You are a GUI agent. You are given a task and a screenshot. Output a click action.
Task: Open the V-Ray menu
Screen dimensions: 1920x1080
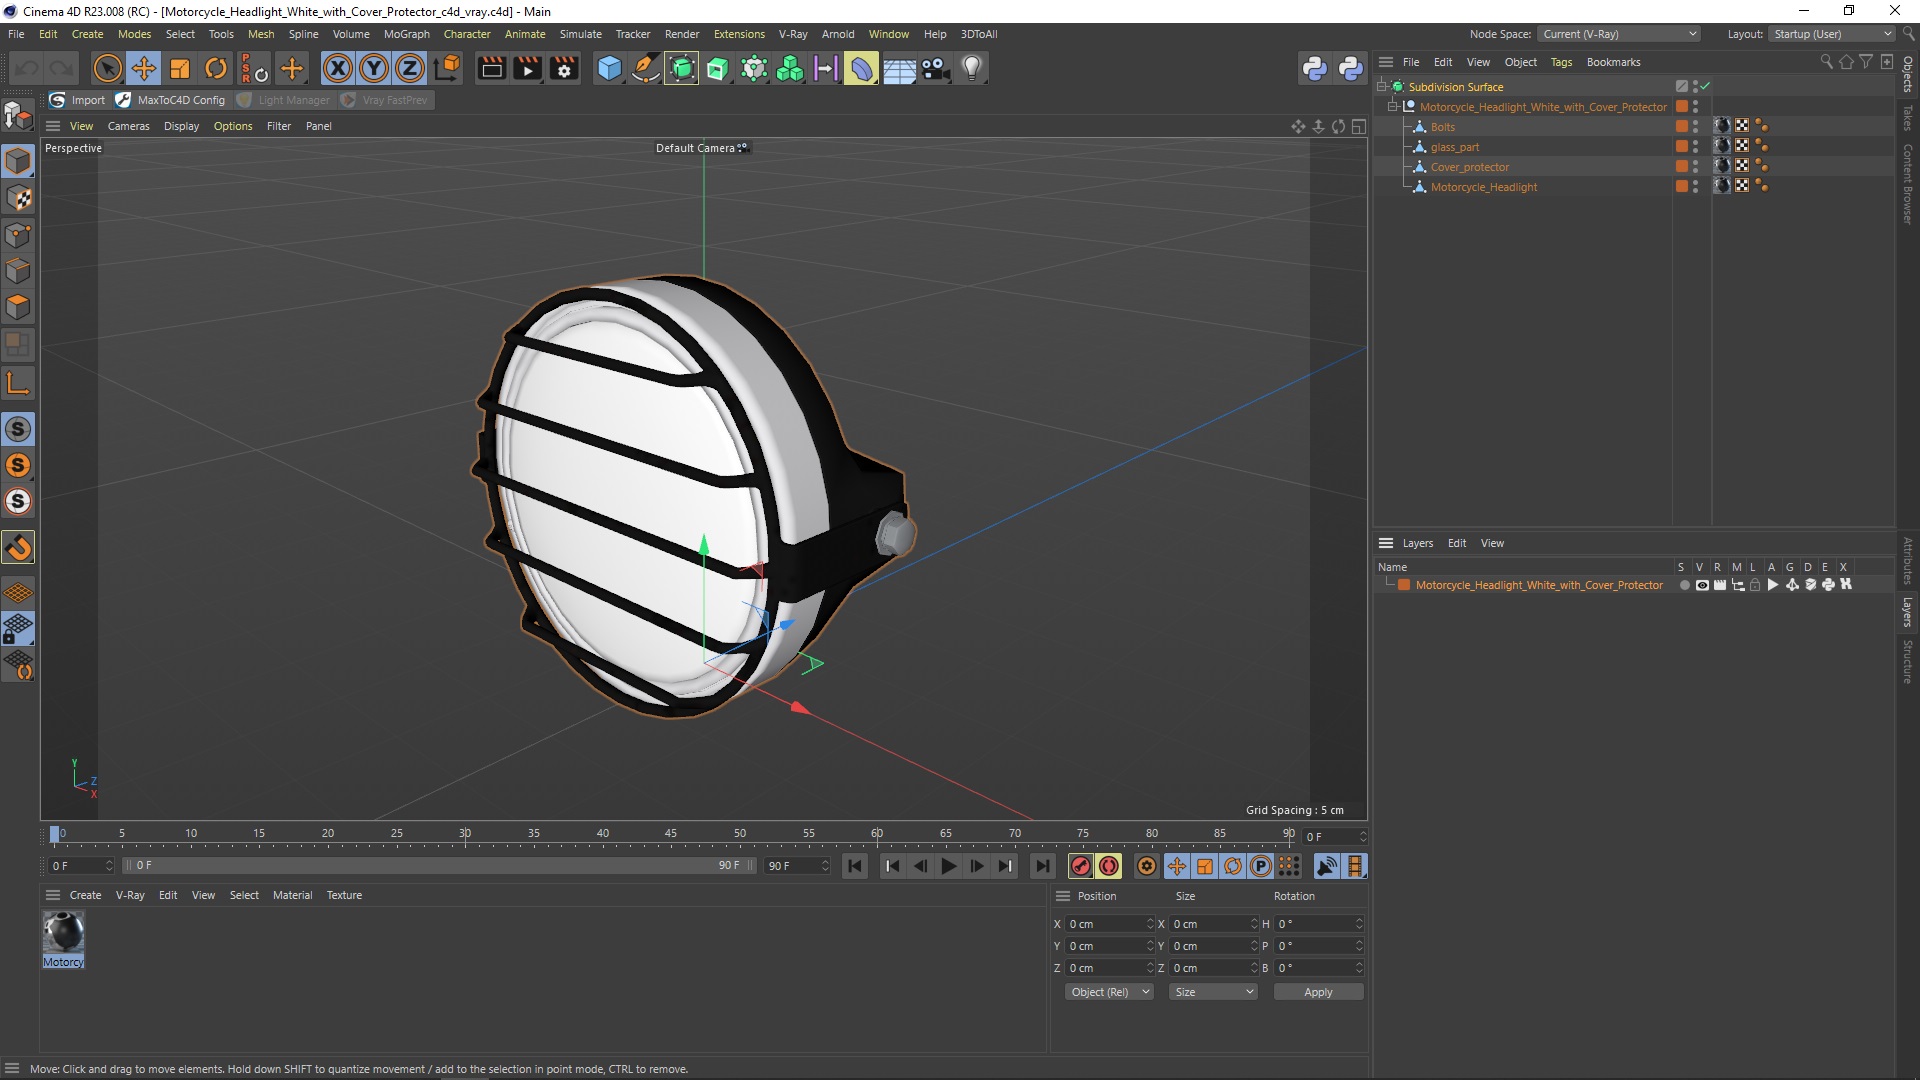coord(793,34)
